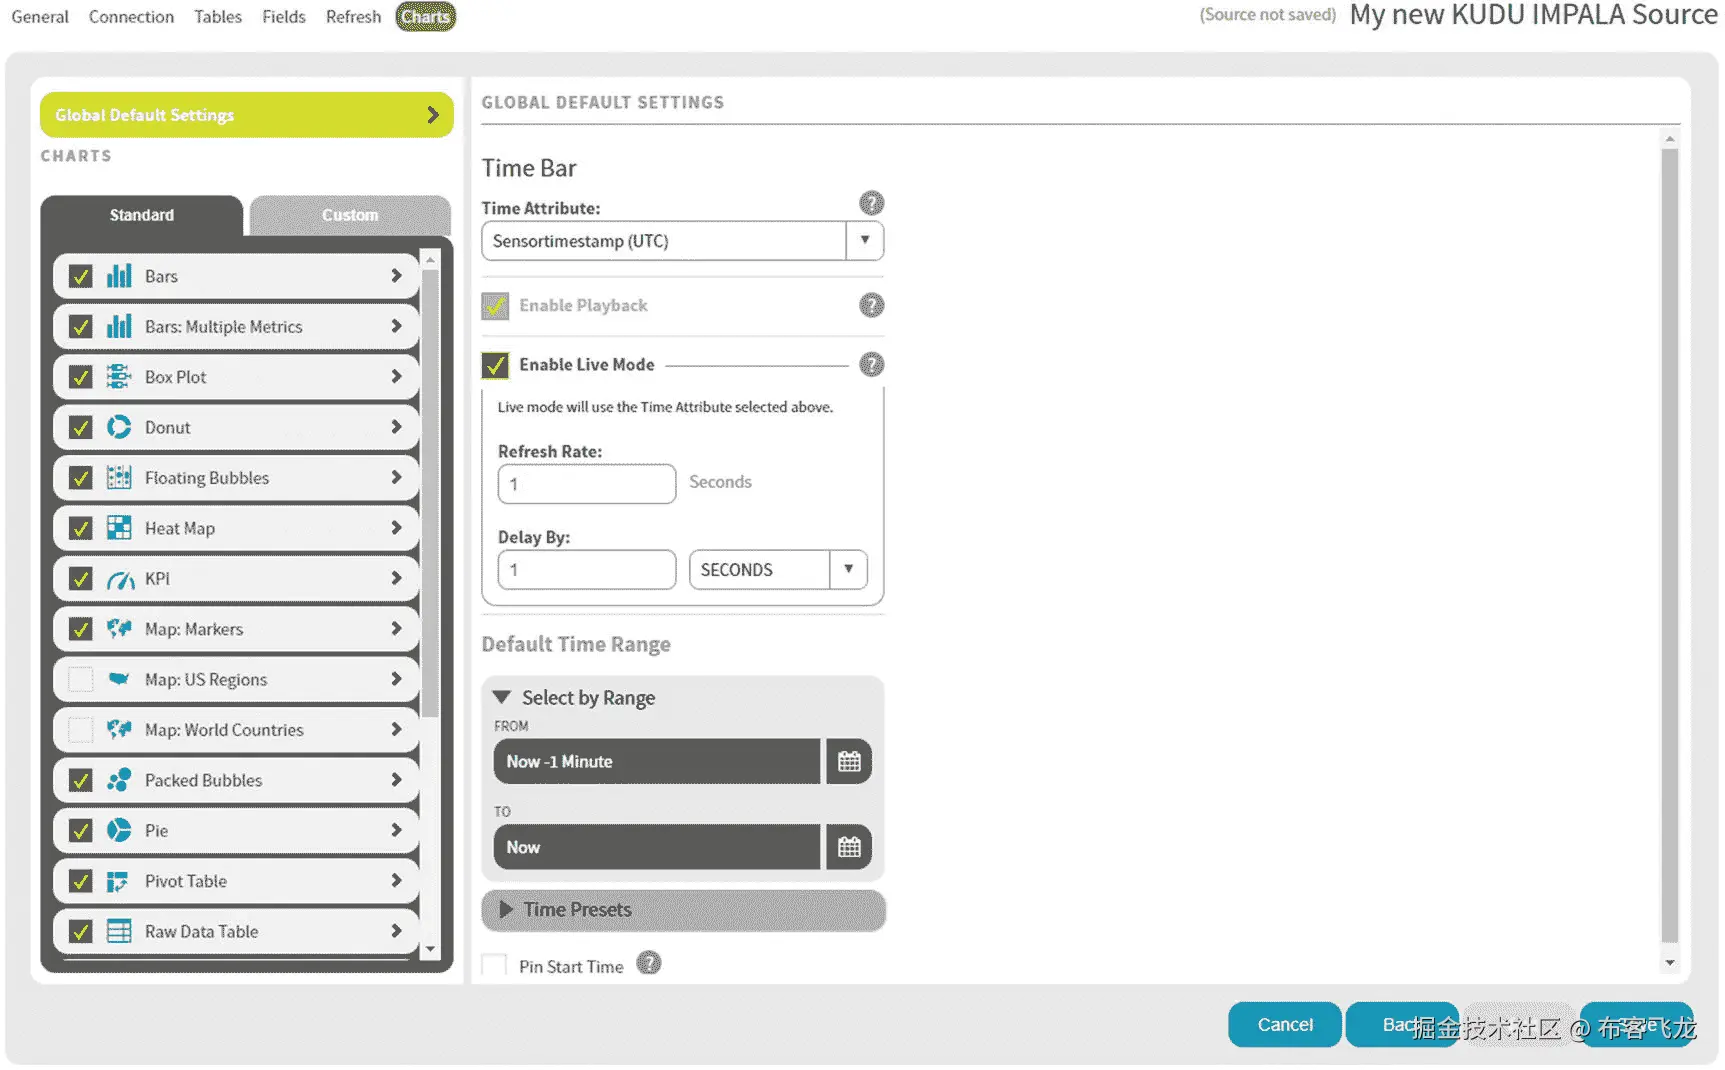This screenshot has height=1070, width=1725.
Task: Collapse the Select by Range section
Action: tap(502, 697)
